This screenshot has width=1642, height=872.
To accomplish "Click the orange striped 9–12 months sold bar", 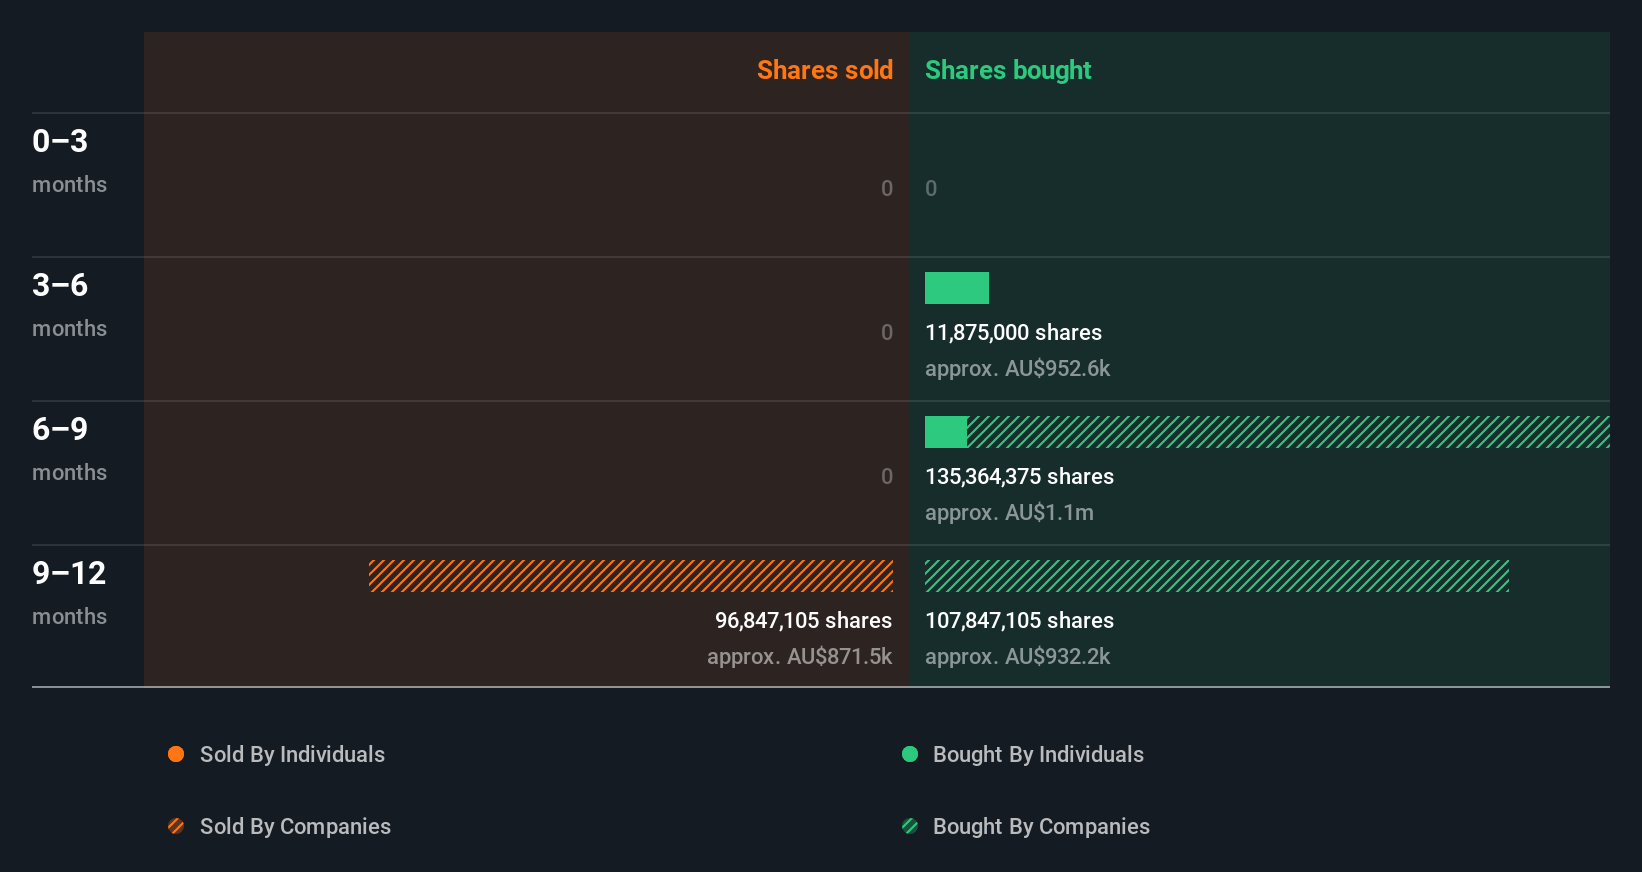I will (630, 576).
